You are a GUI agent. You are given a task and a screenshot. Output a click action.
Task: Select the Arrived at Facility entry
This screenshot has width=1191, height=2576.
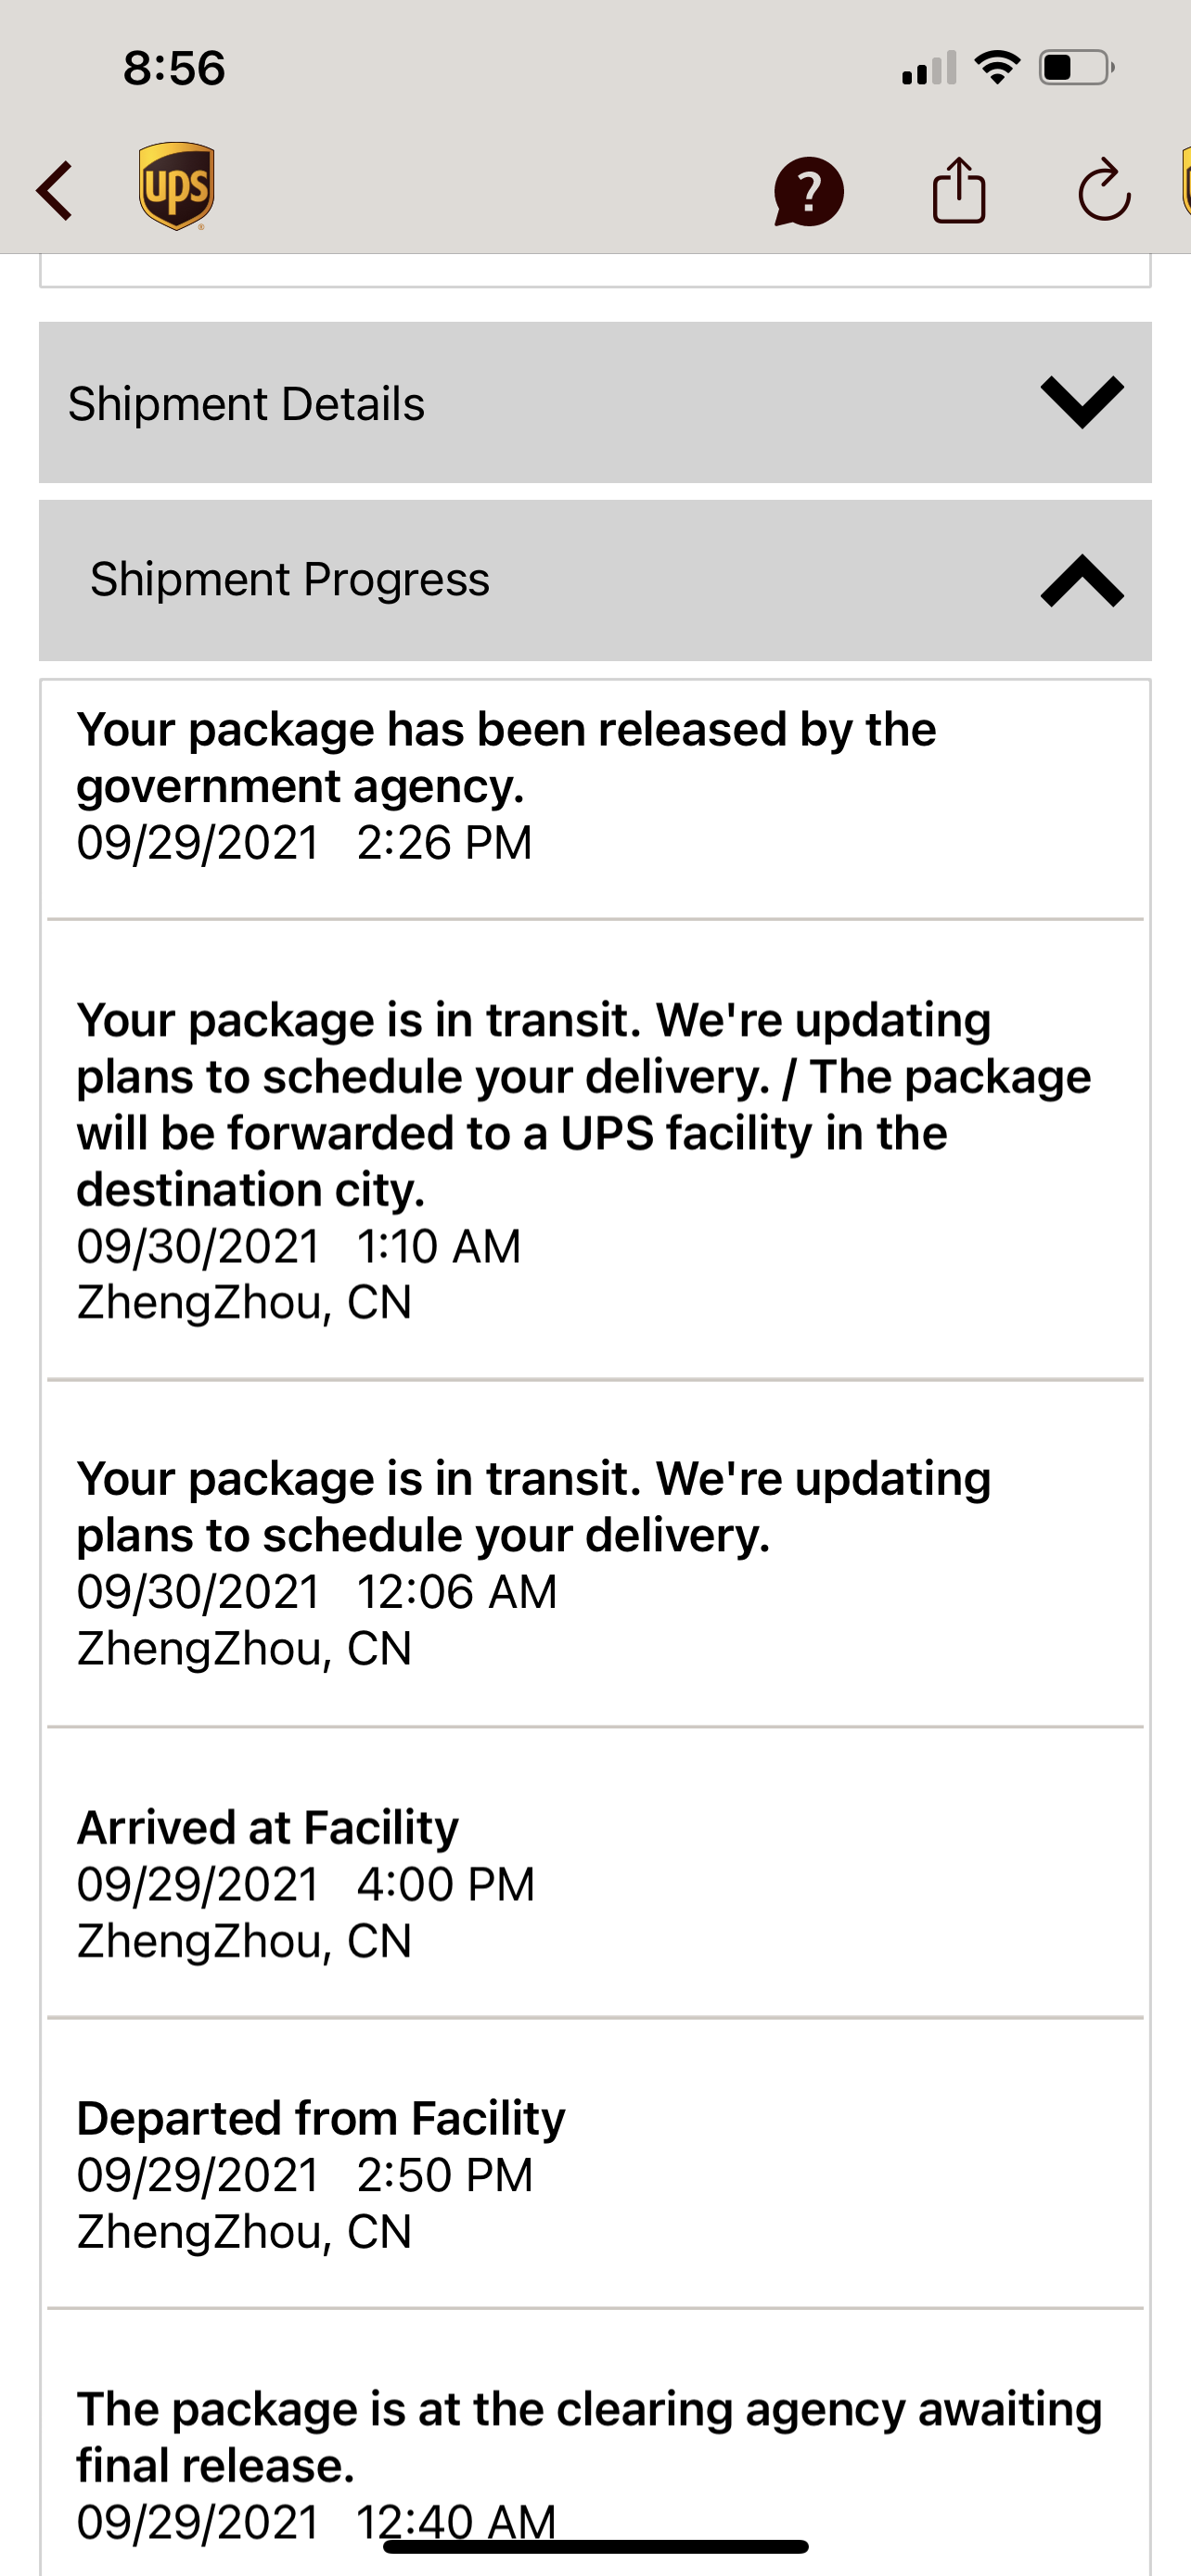pos(306,1883)
